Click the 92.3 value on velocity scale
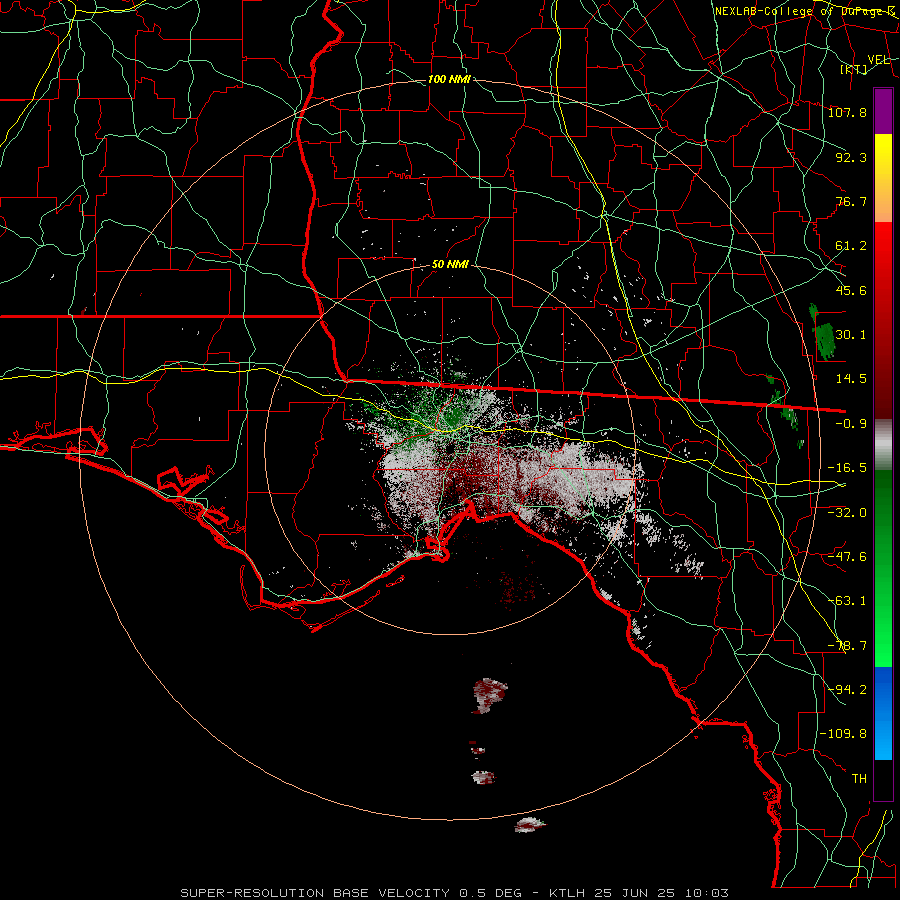The width and height of the screenshot is (900, 900). pyautogui.click(x=851, y=157)
